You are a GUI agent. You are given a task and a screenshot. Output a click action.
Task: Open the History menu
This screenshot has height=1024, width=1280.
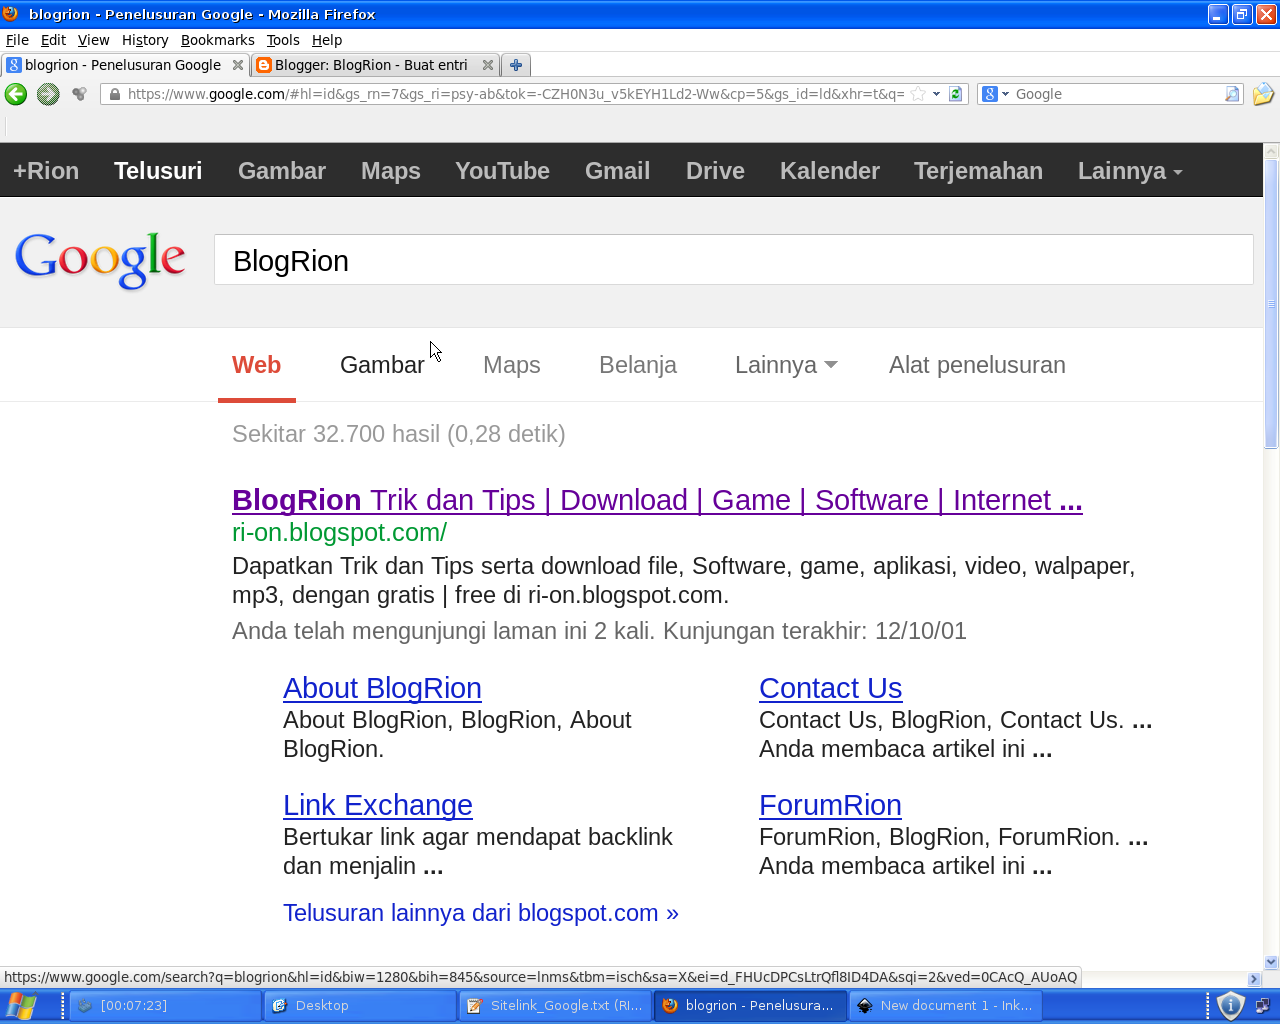point(145,40)
